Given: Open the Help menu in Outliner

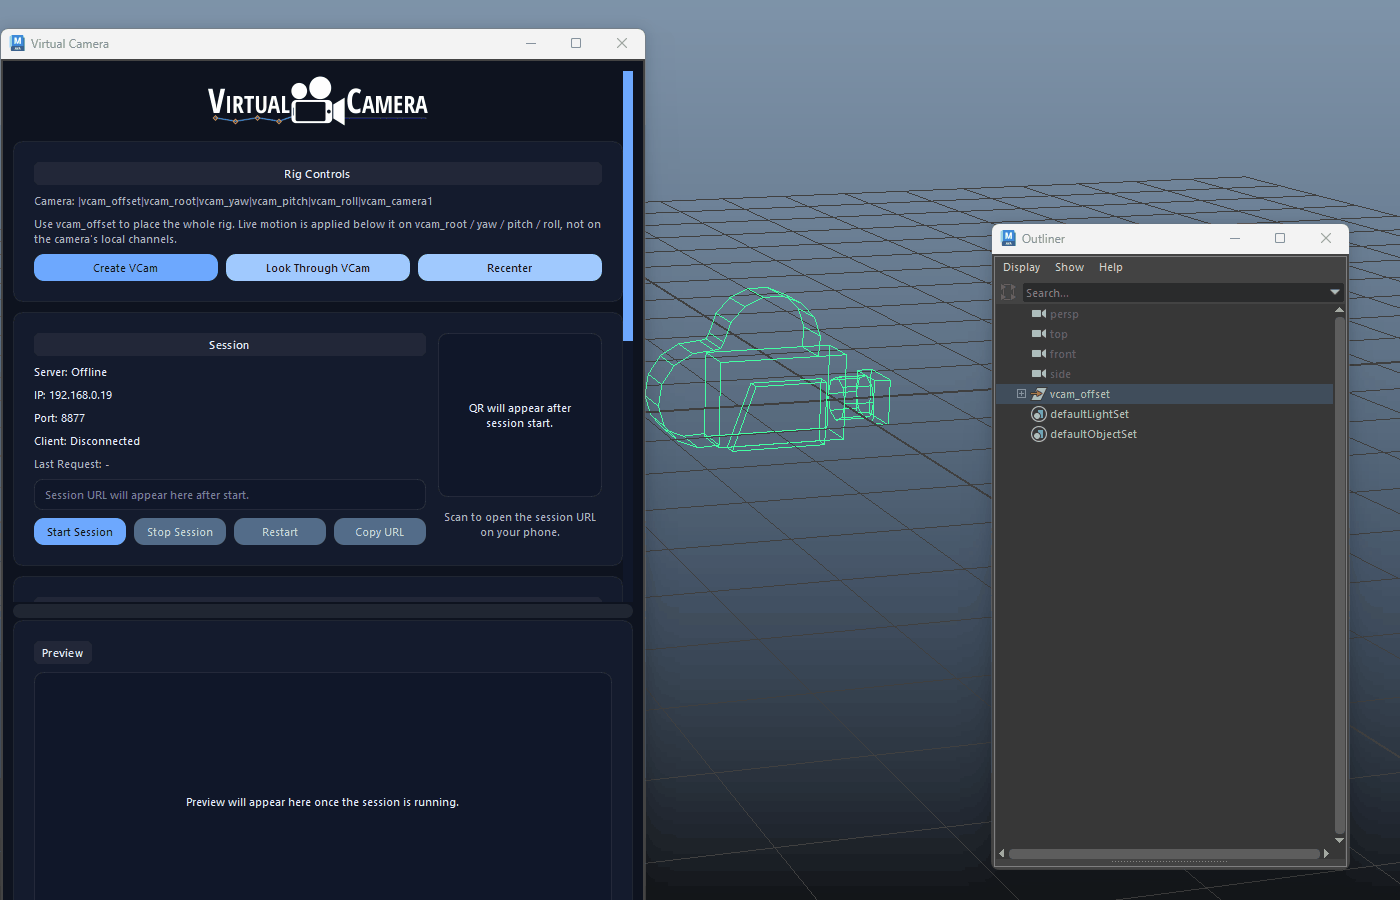Looking at the screenshot, I should 1110,267.
